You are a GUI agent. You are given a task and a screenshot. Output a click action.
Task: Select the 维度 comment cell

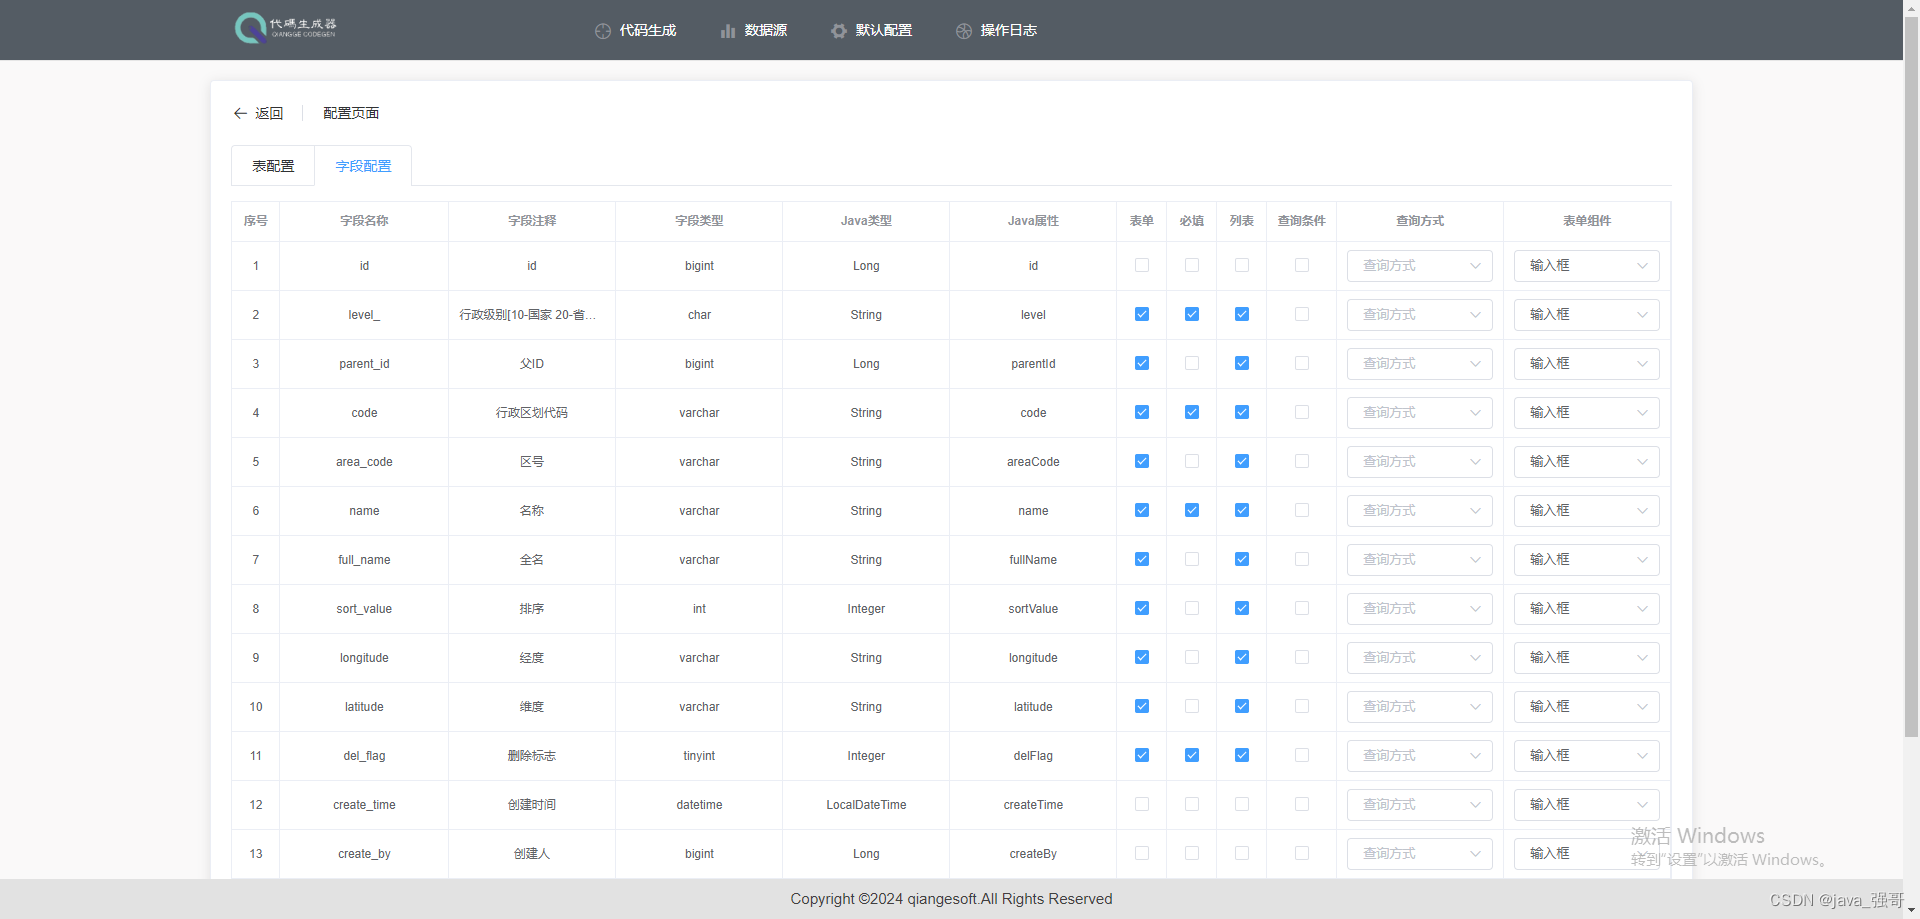(532, 707)
